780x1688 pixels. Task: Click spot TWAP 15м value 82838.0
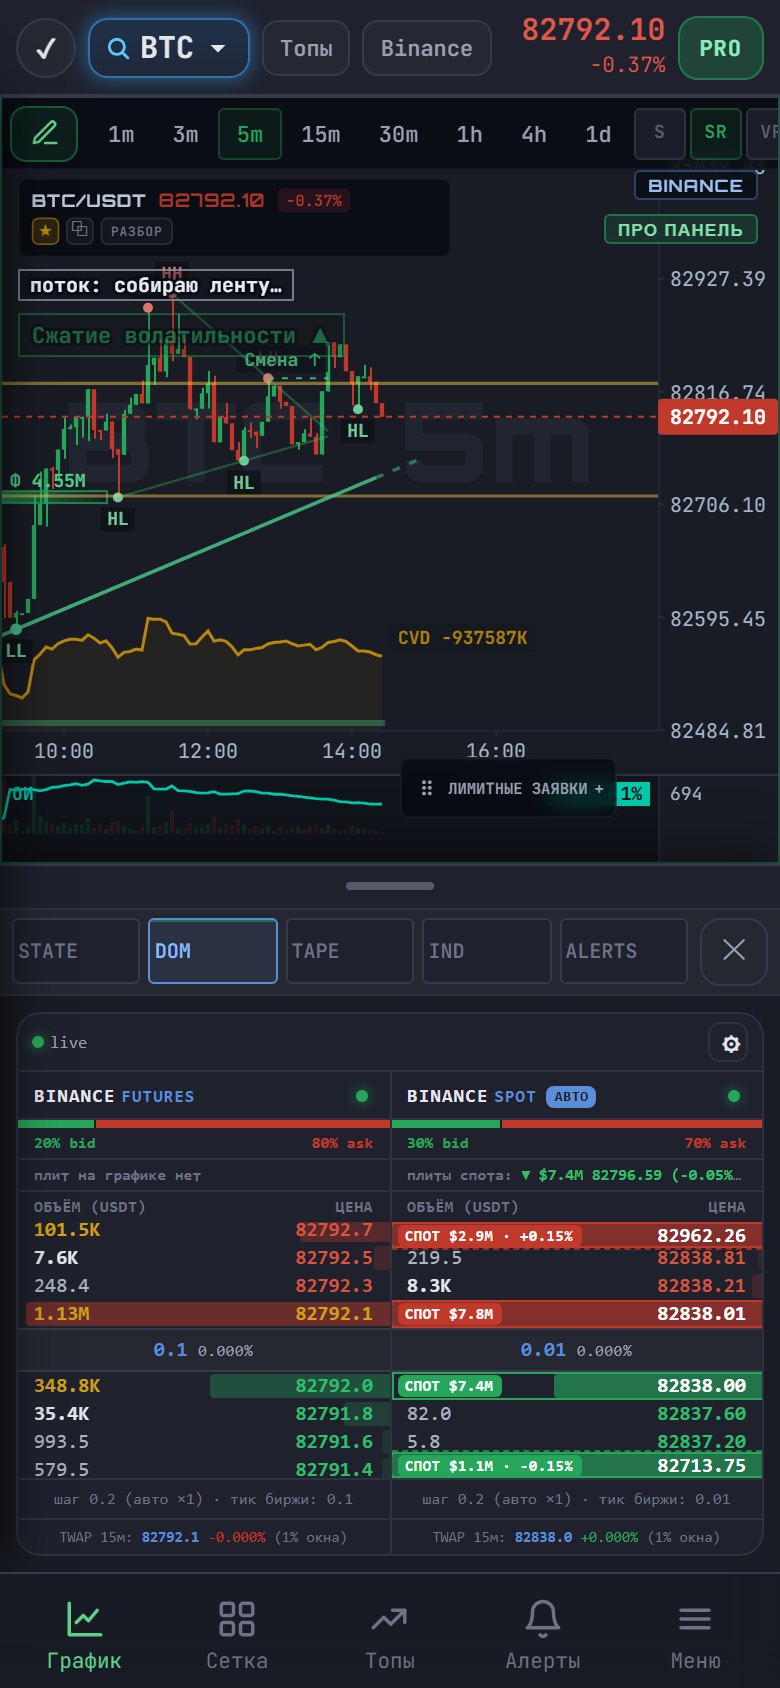point(543,1537)
